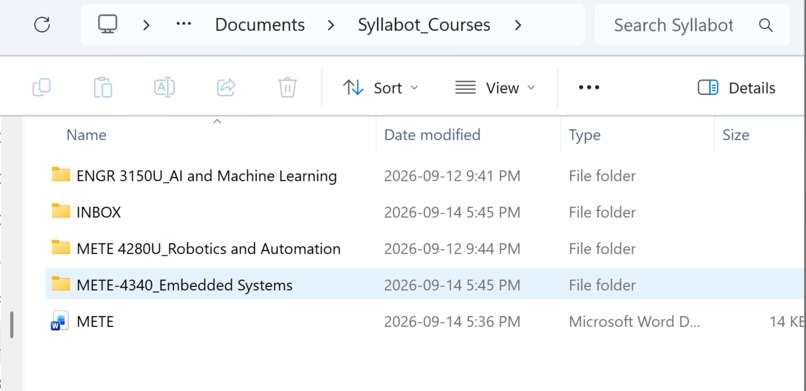Select Syllabot_Courses in the breadcrumb
Image resolution: width=806 pixels, height=391 pixels.
click(x=424, y=25)
